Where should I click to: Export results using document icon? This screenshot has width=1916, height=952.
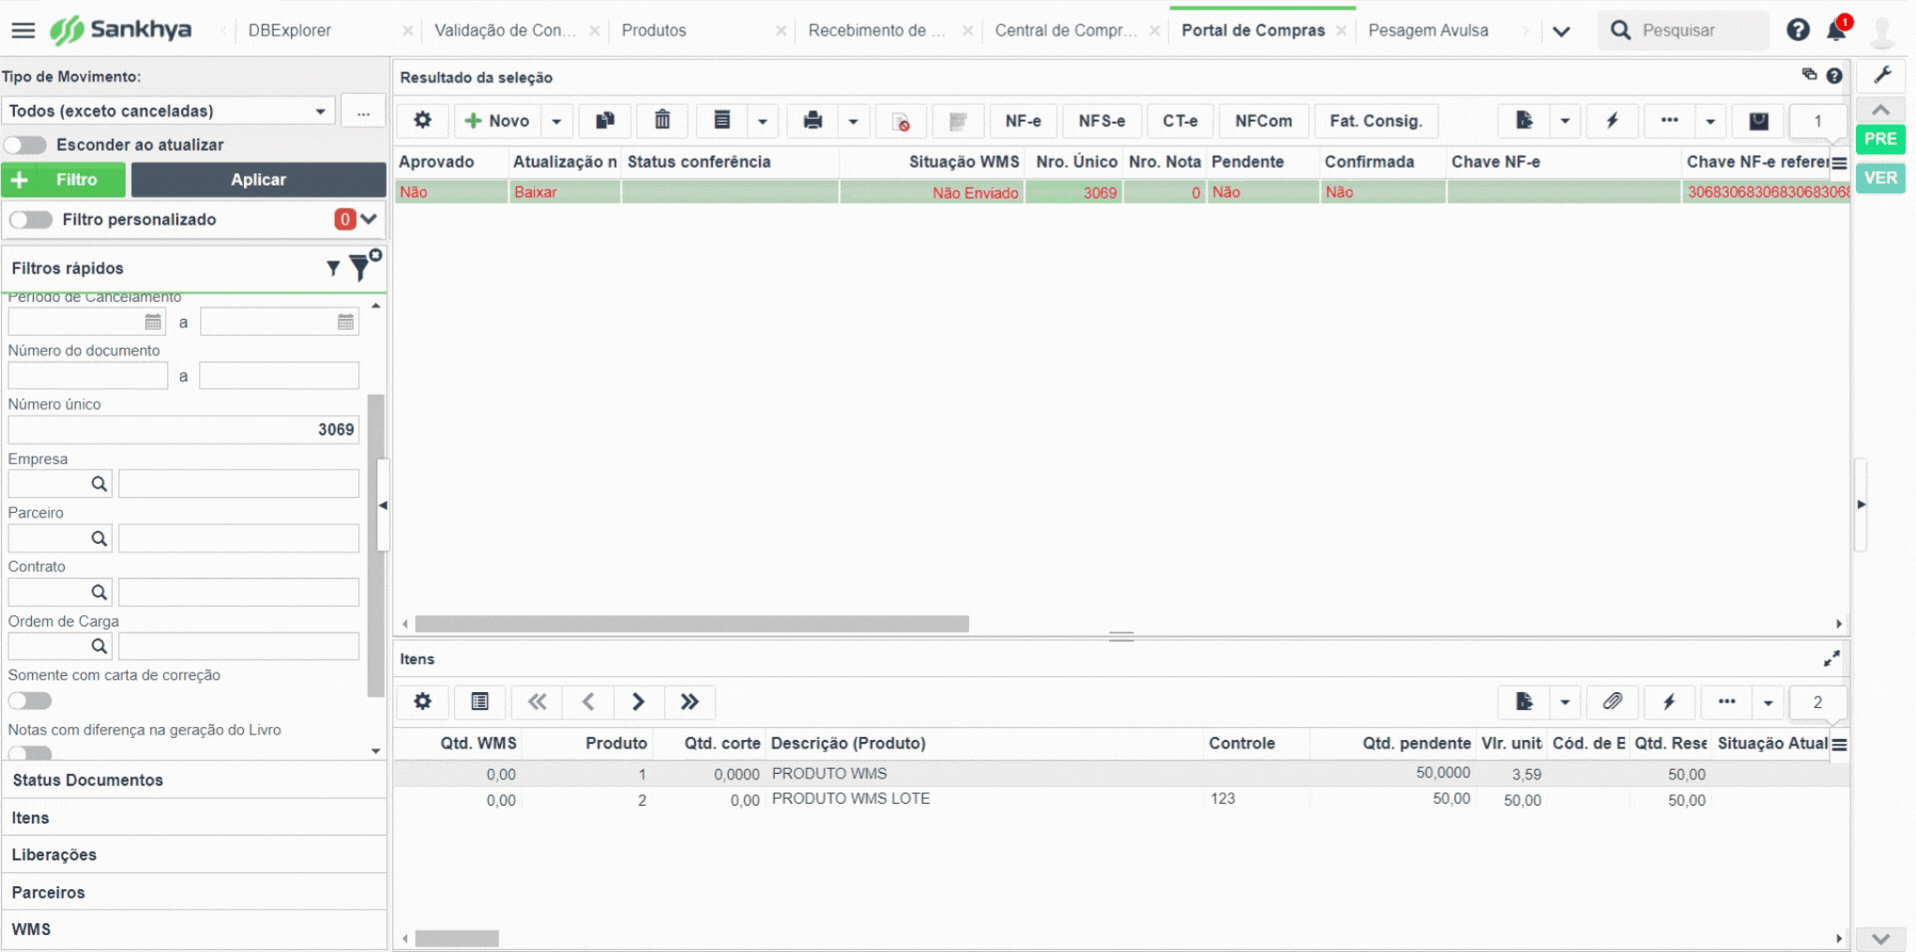tap(1524, 121)
